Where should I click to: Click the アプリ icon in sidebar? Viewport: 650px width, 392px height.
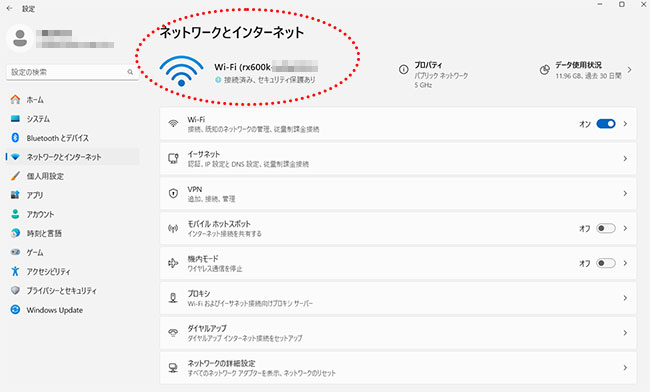[x=15, y=195]
